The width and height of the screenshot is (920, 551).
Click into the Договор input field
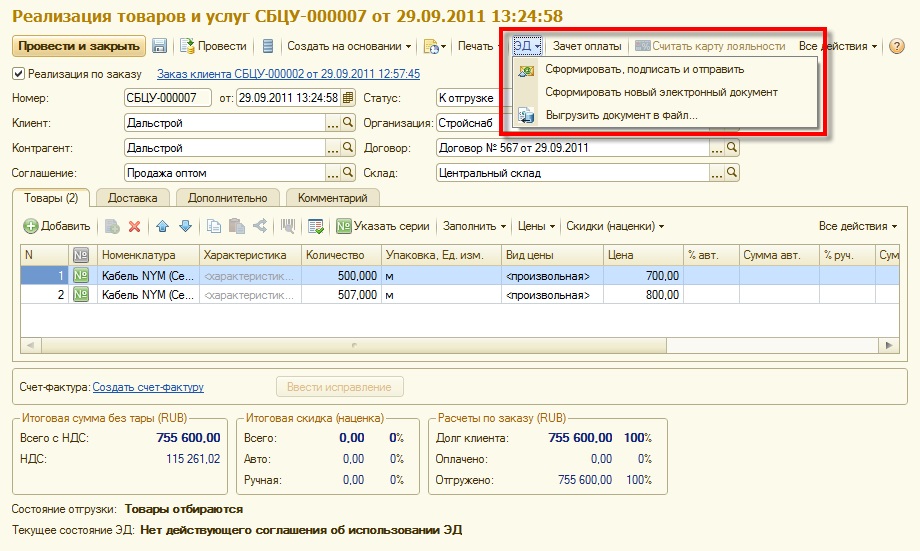(x=573, y=148)
